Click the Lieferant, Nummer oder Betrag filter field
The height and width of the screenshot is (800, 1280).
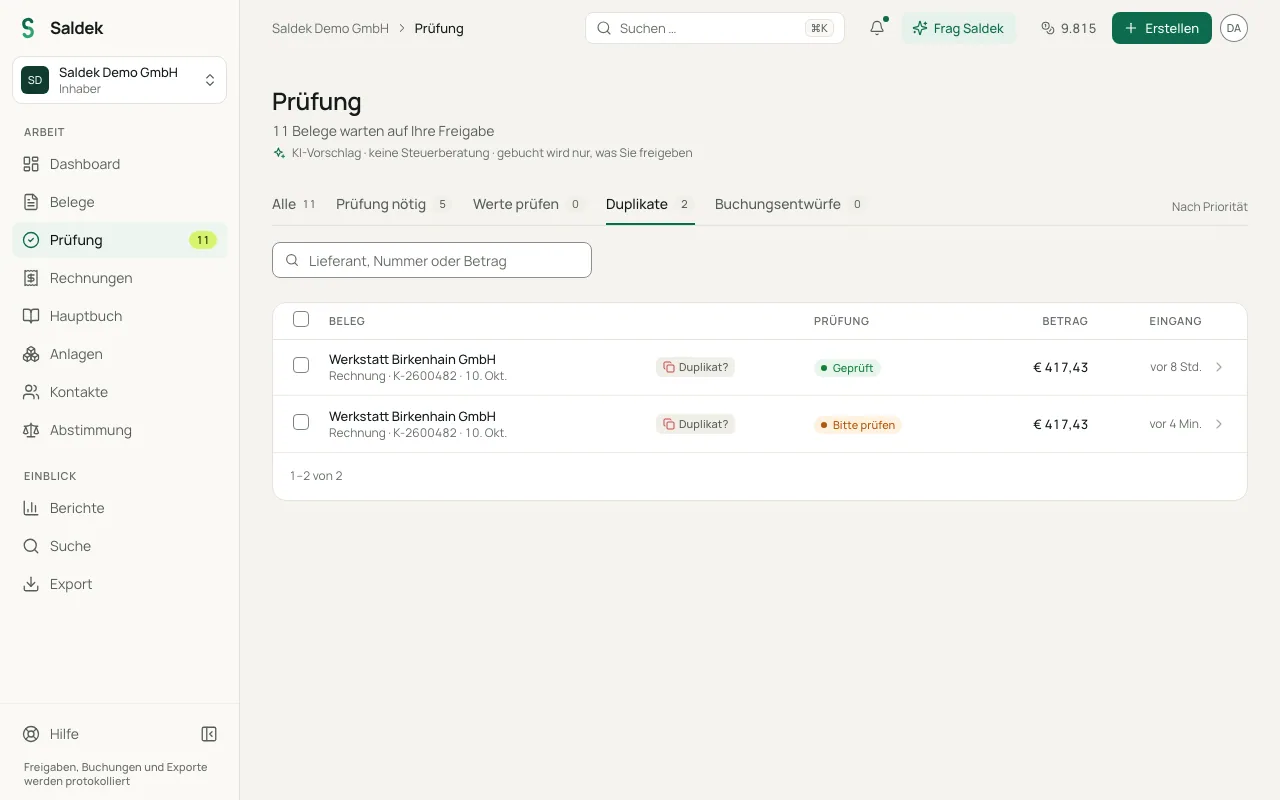coord(432,260)
